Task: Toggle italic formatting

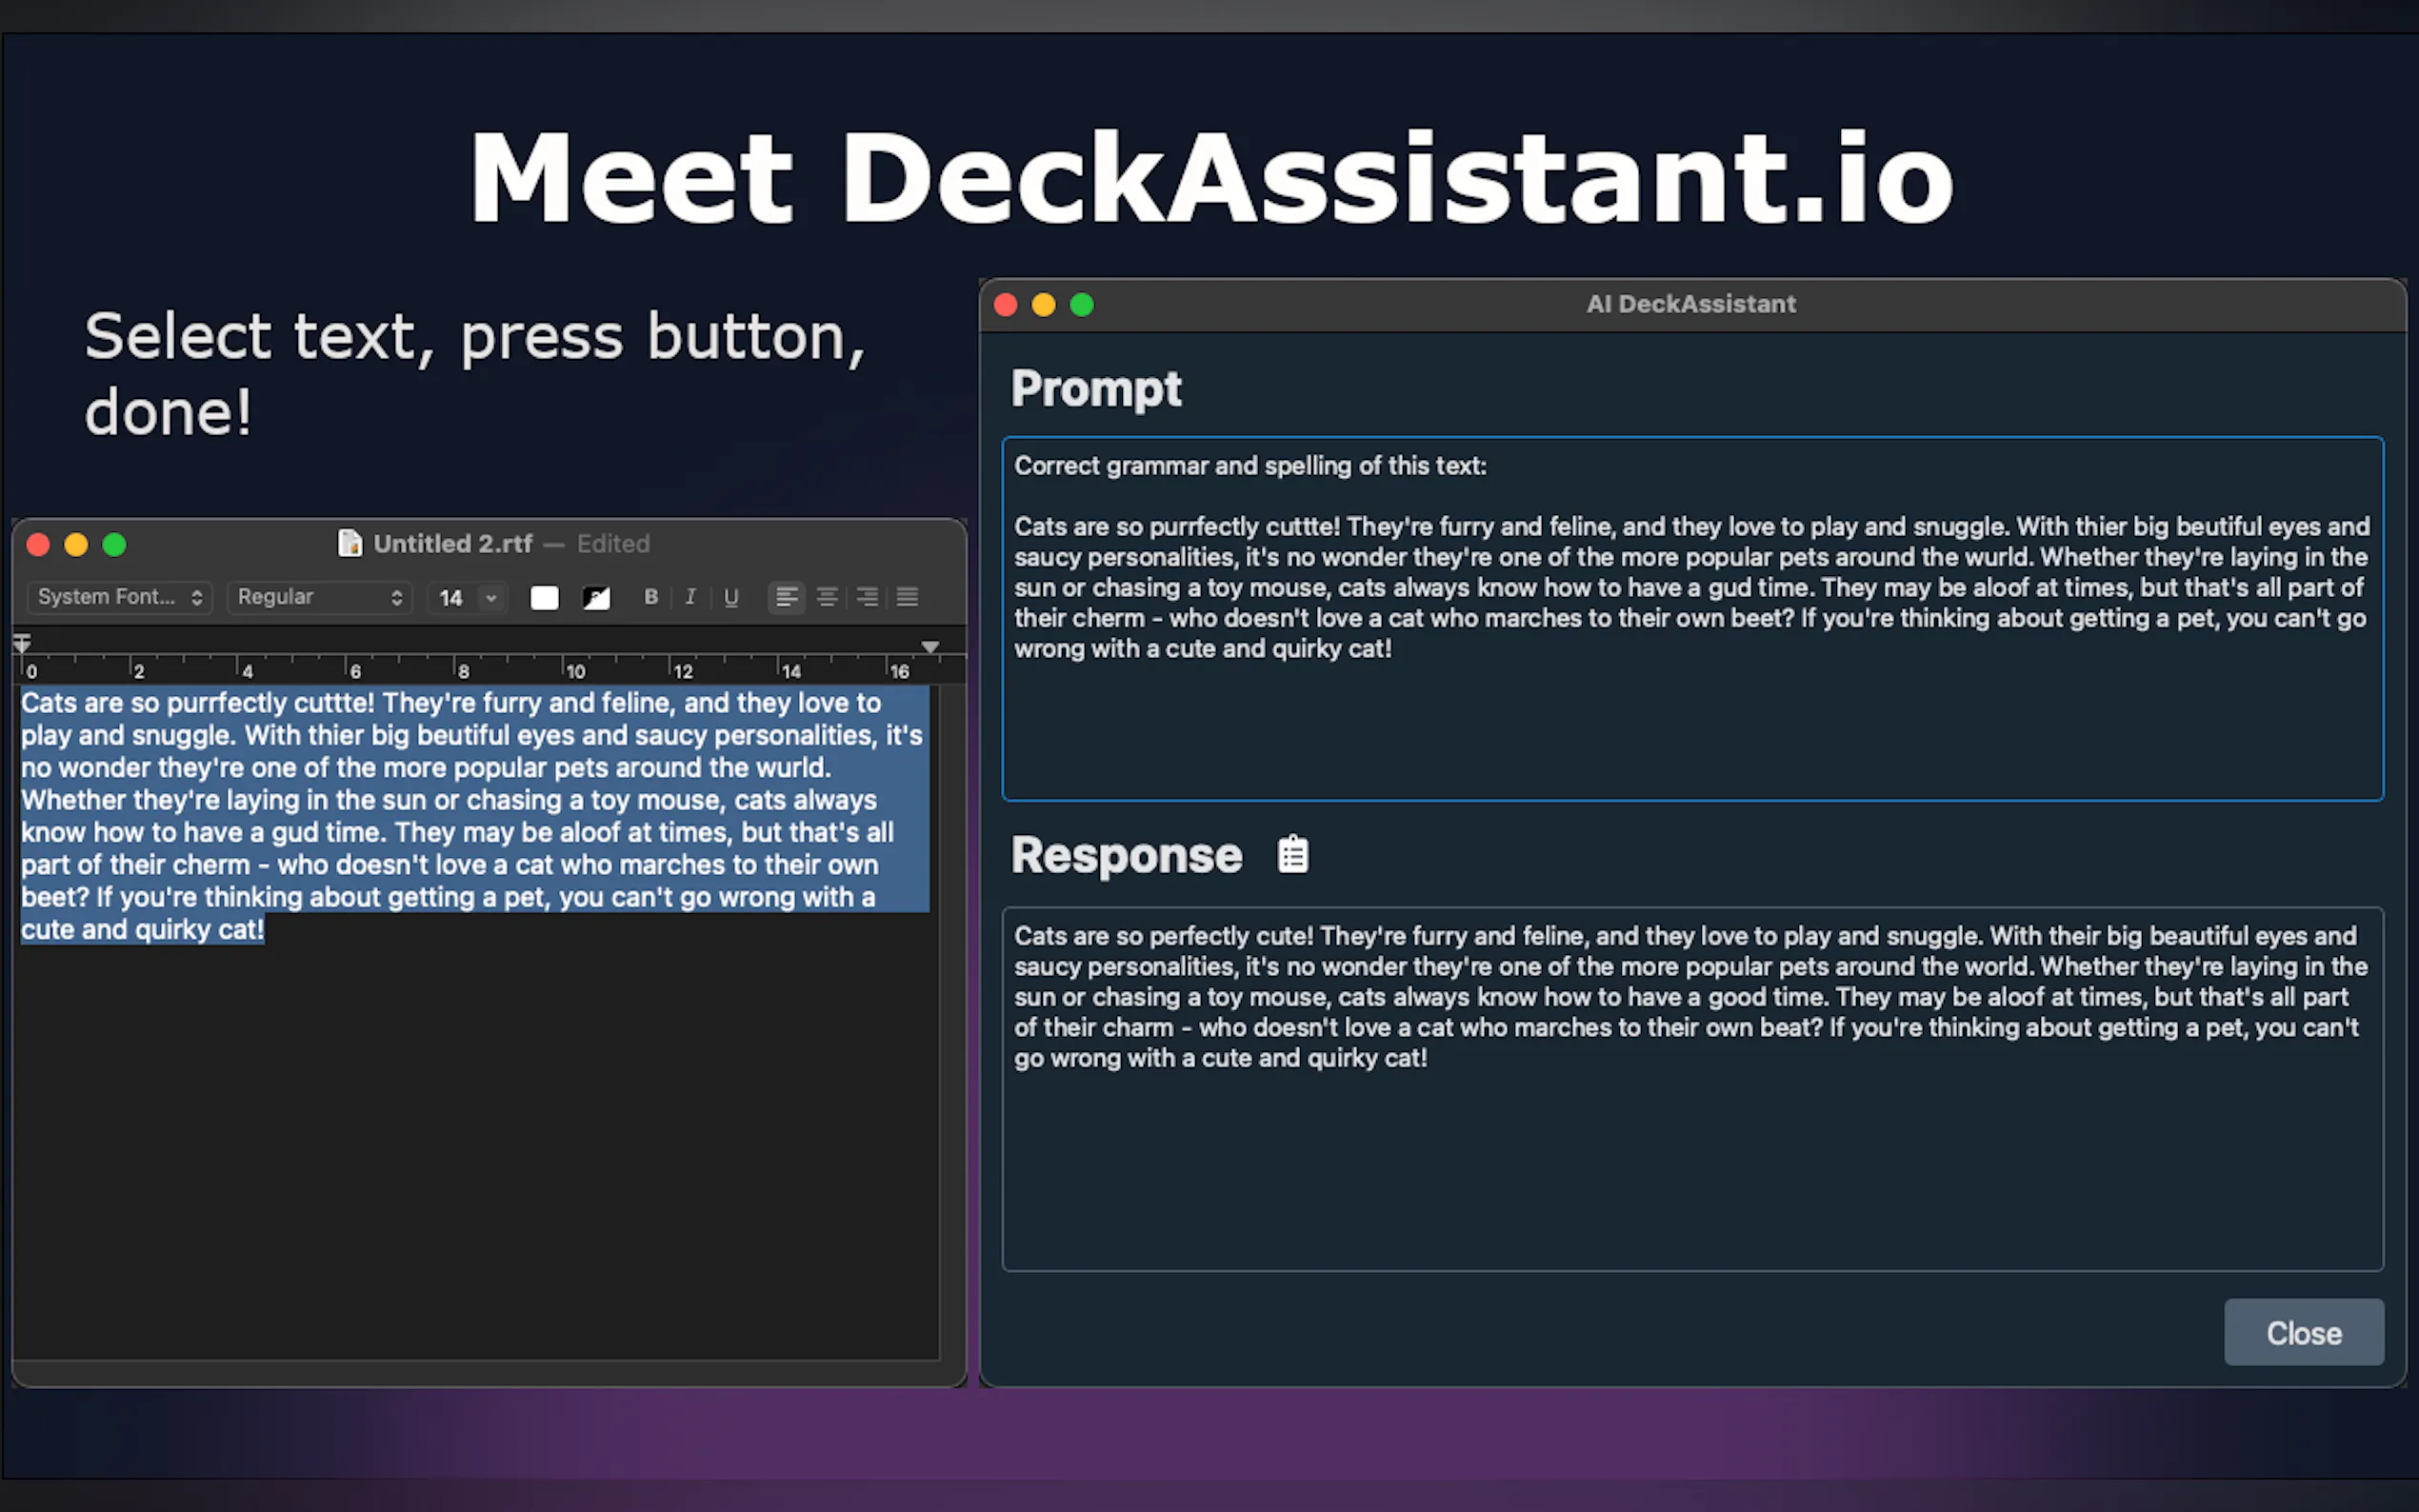Action: pyautogui.click(x=691, y=597)
